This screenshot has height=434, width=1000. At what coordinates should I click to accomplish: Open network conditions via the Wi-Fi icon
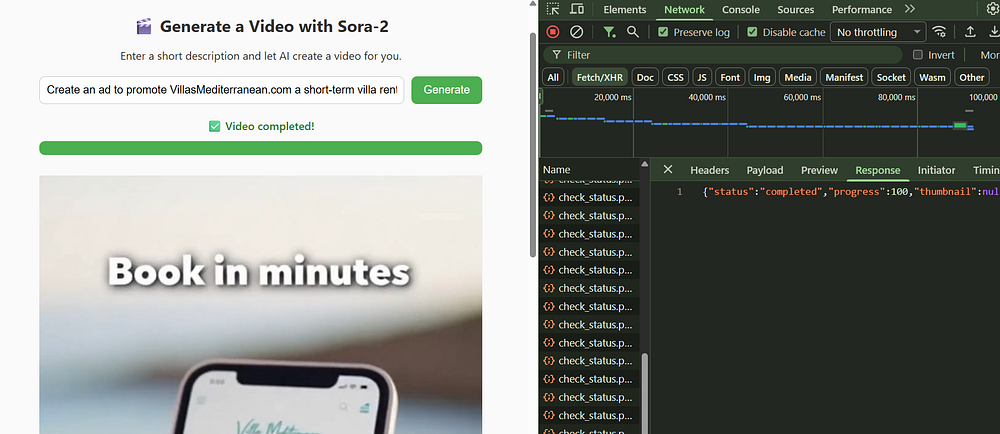tap(939, 32)
